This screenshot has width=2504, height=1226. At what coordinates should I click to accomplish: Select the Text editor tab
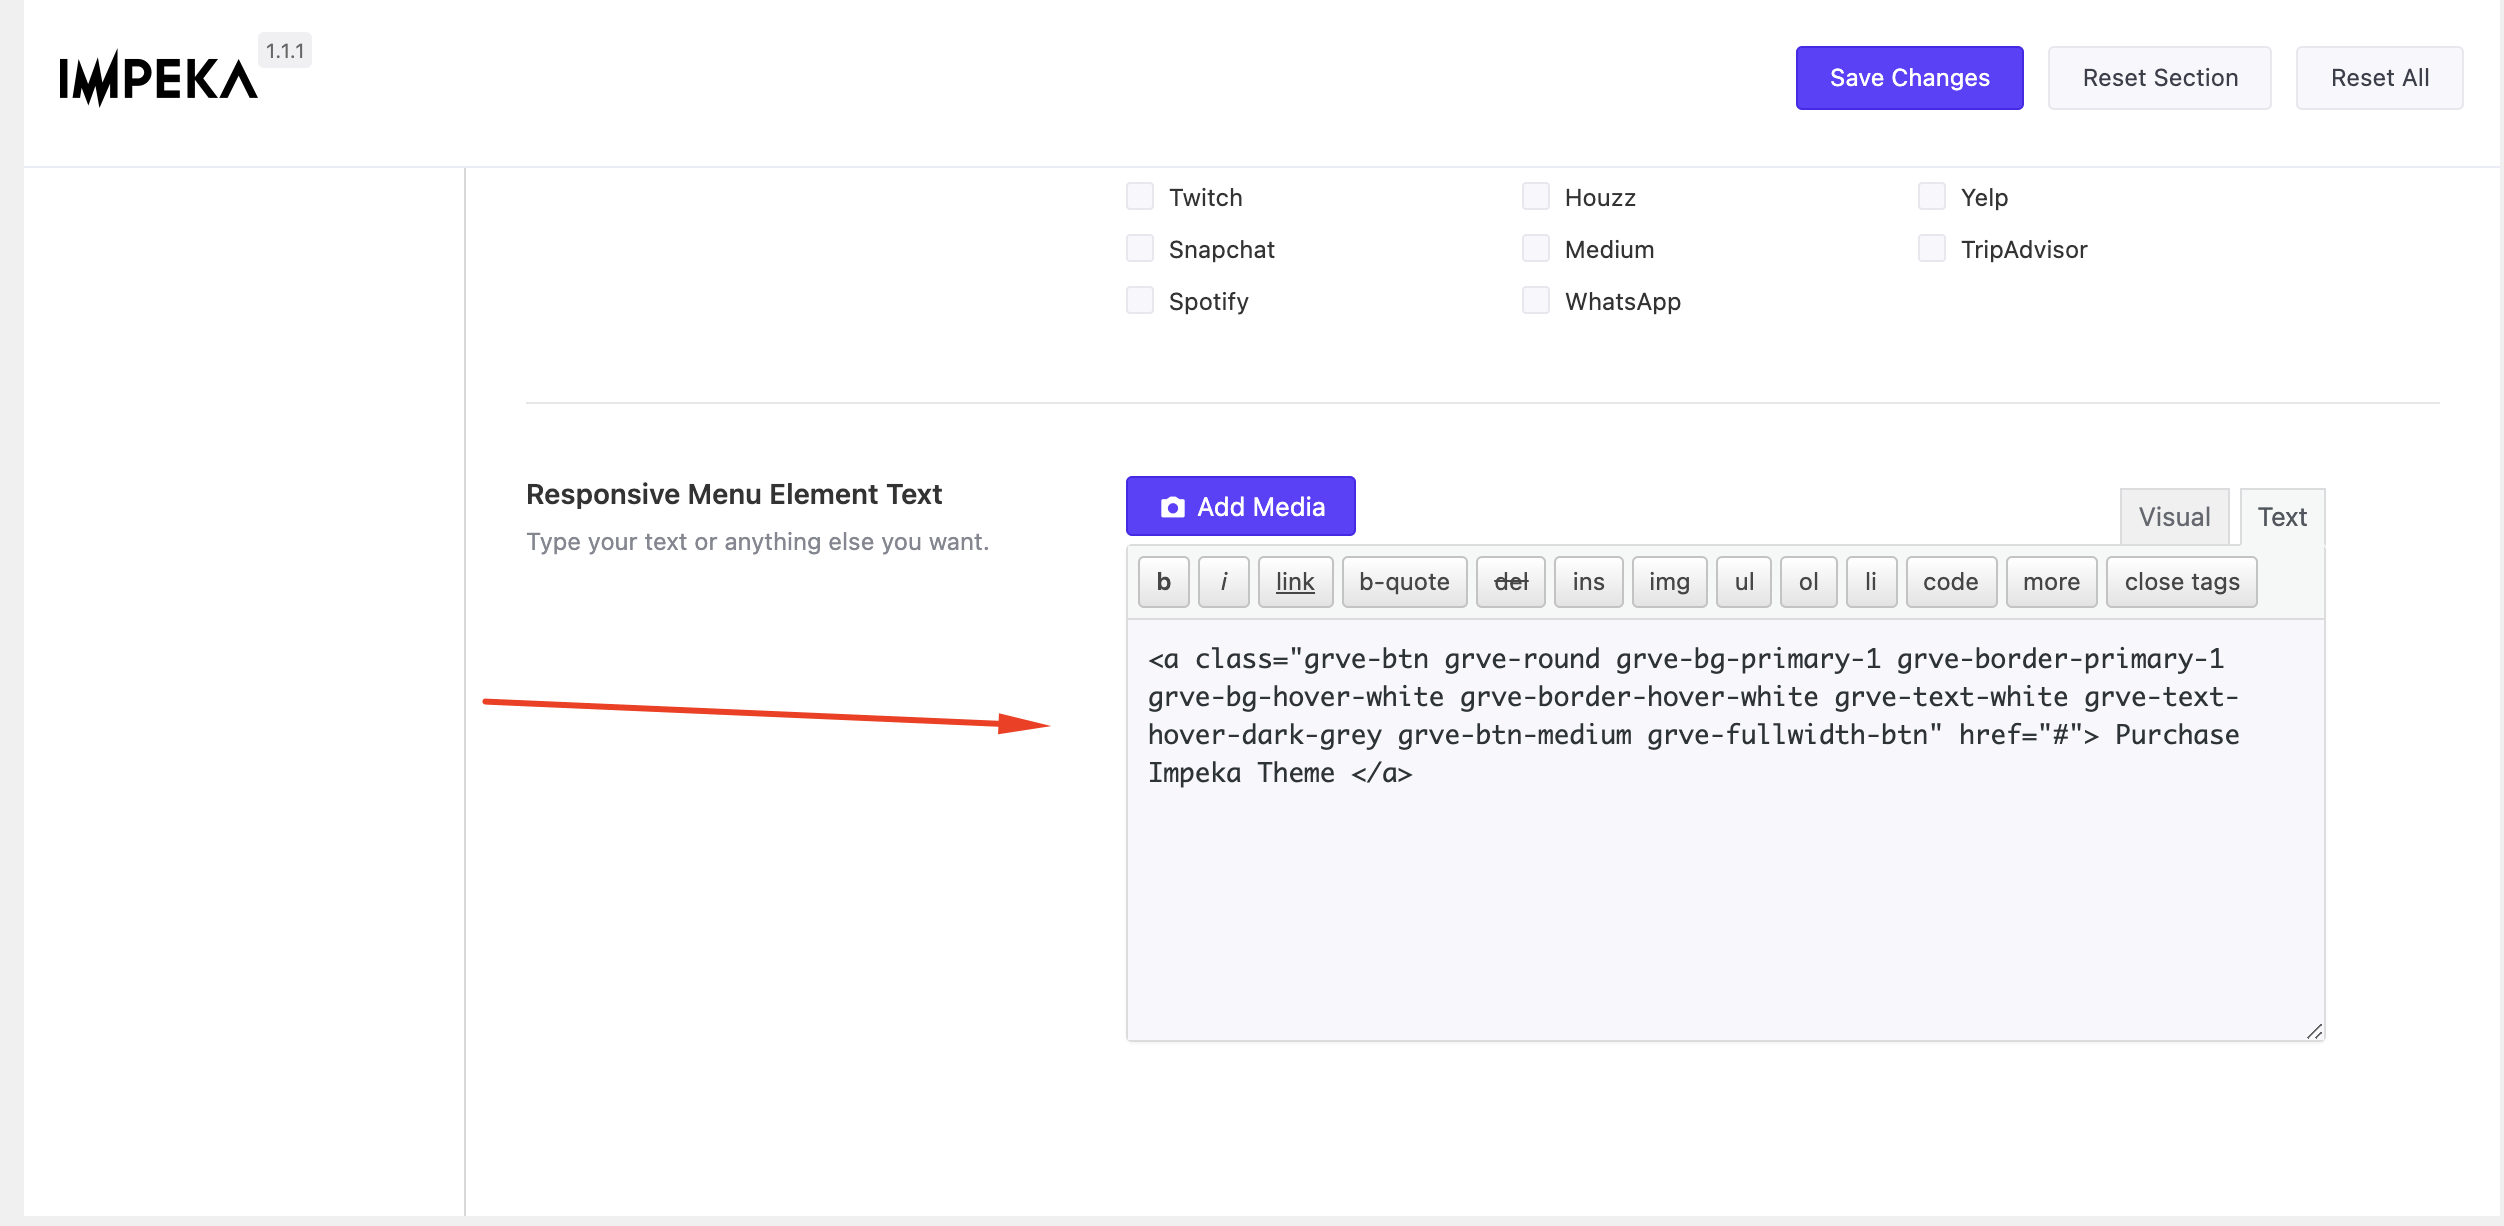click(2282, 517)
